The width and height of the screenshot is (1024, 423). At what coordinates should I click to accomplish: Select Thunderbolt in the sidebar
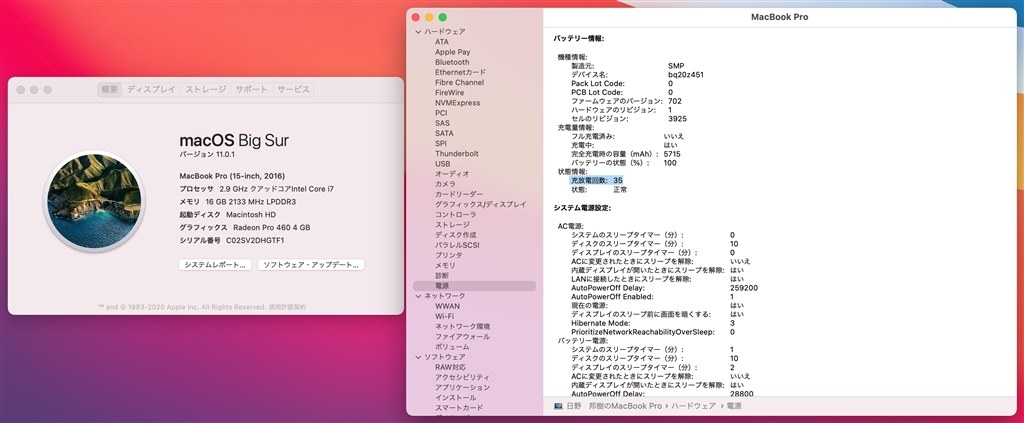[456, 153]
